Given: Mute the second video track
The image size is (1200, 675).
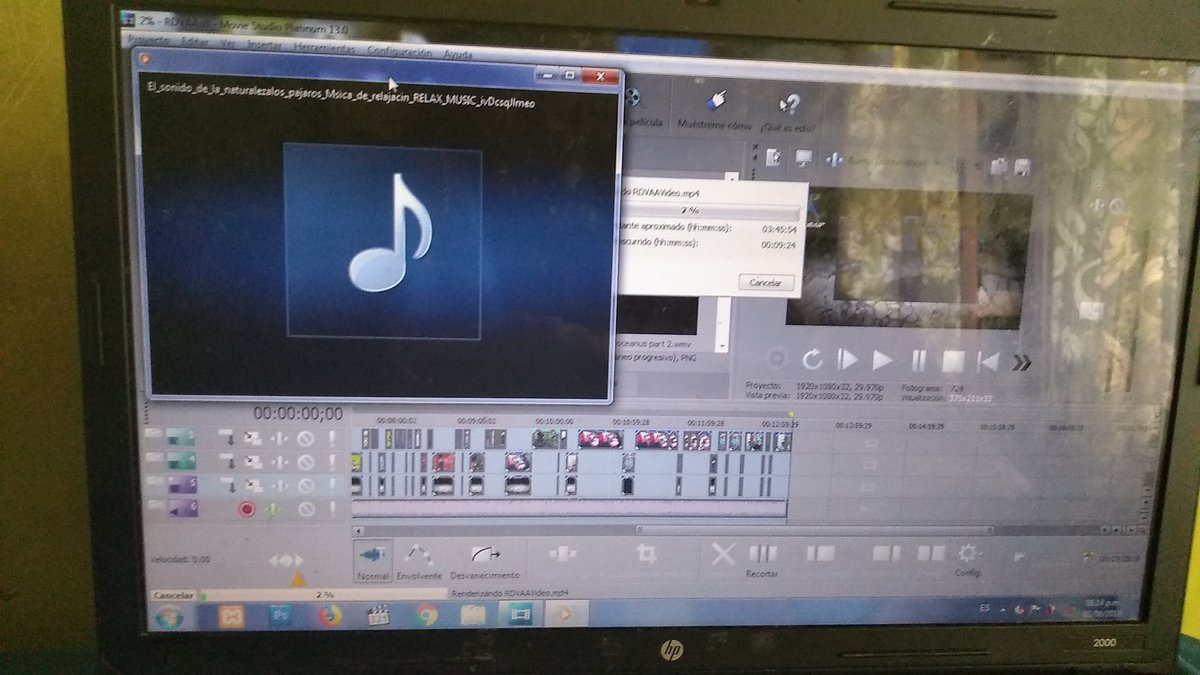Looking at the screenshot, I should point(305,462).
